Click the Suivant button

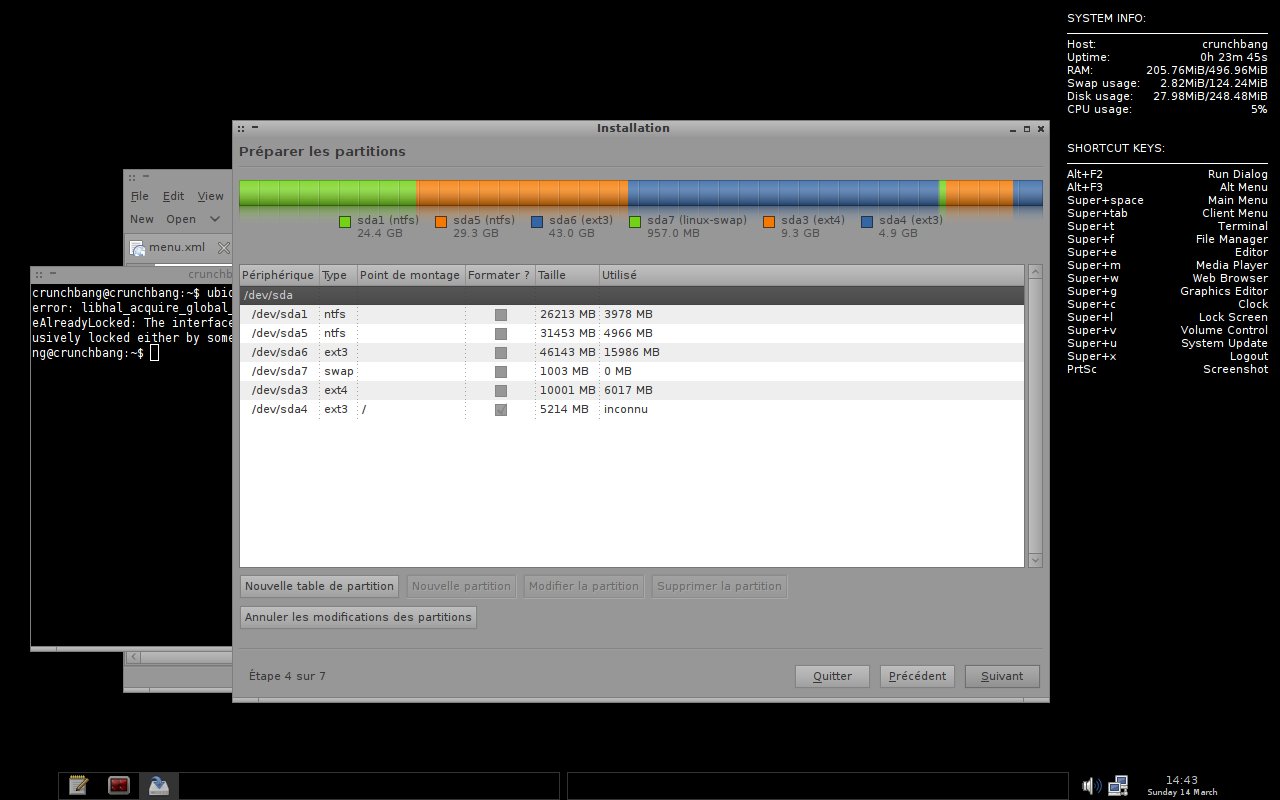(x=1002, y=676)
